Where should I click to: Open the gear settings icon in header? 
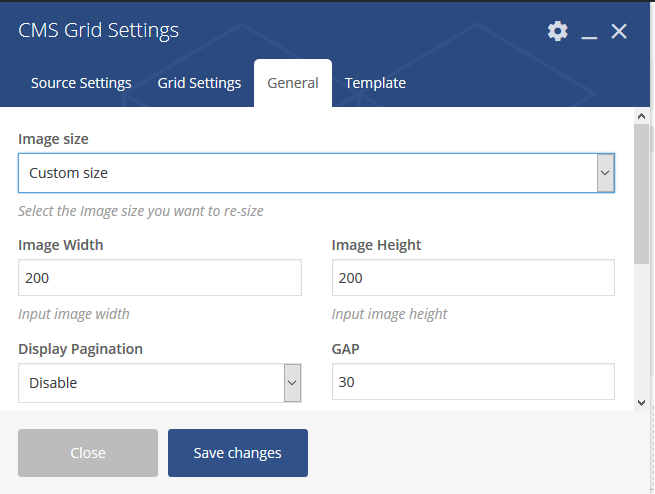[557, 32]
